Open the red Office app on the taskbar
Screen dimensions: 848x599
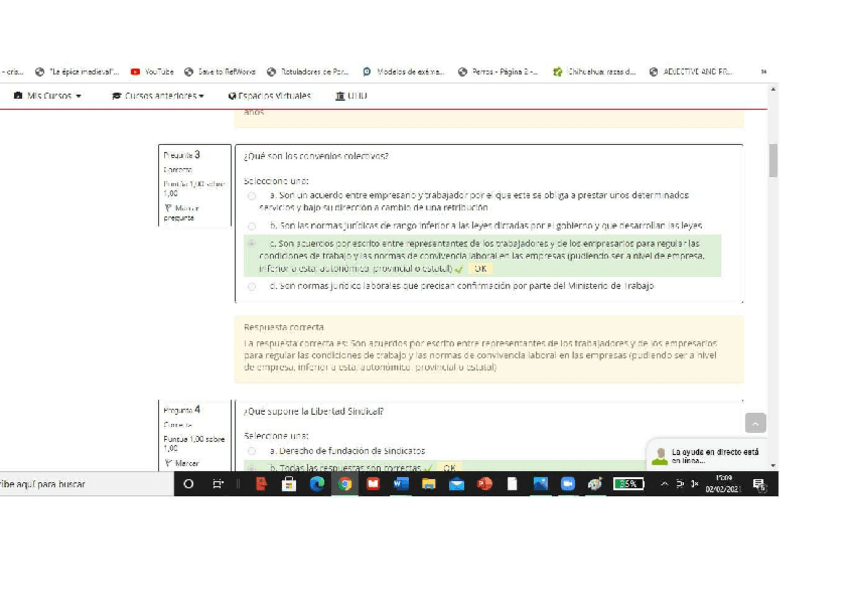[x=261, y=484]
